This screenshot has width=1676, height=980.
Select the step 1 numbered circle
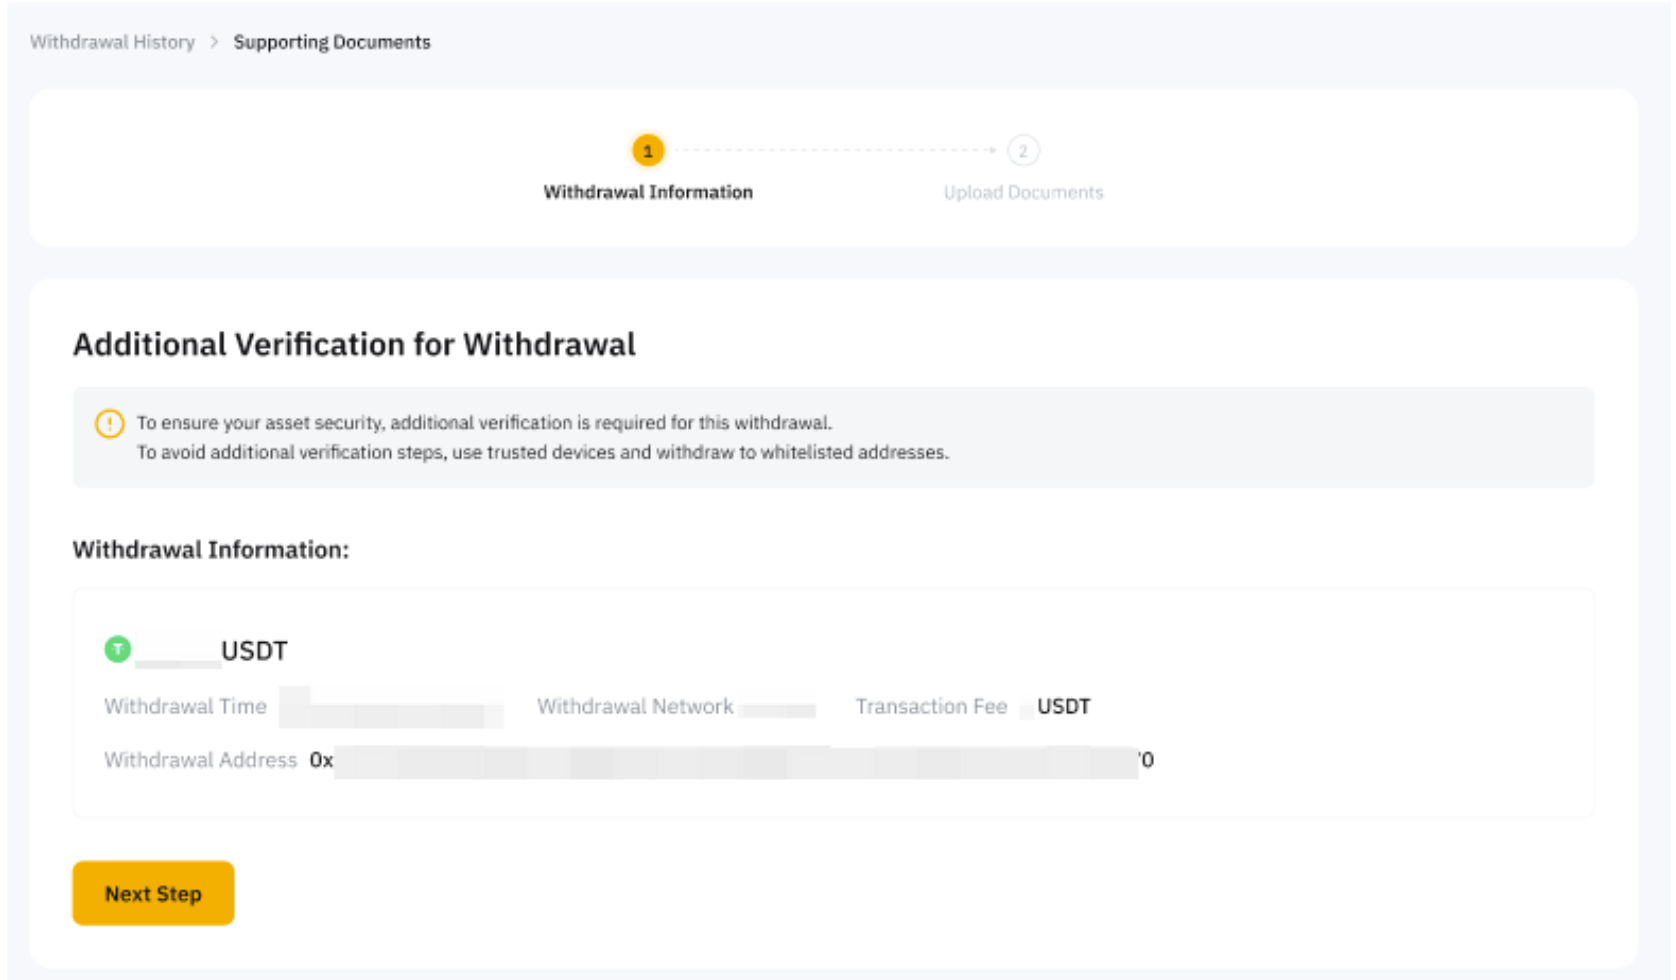(x=648, y=151)
